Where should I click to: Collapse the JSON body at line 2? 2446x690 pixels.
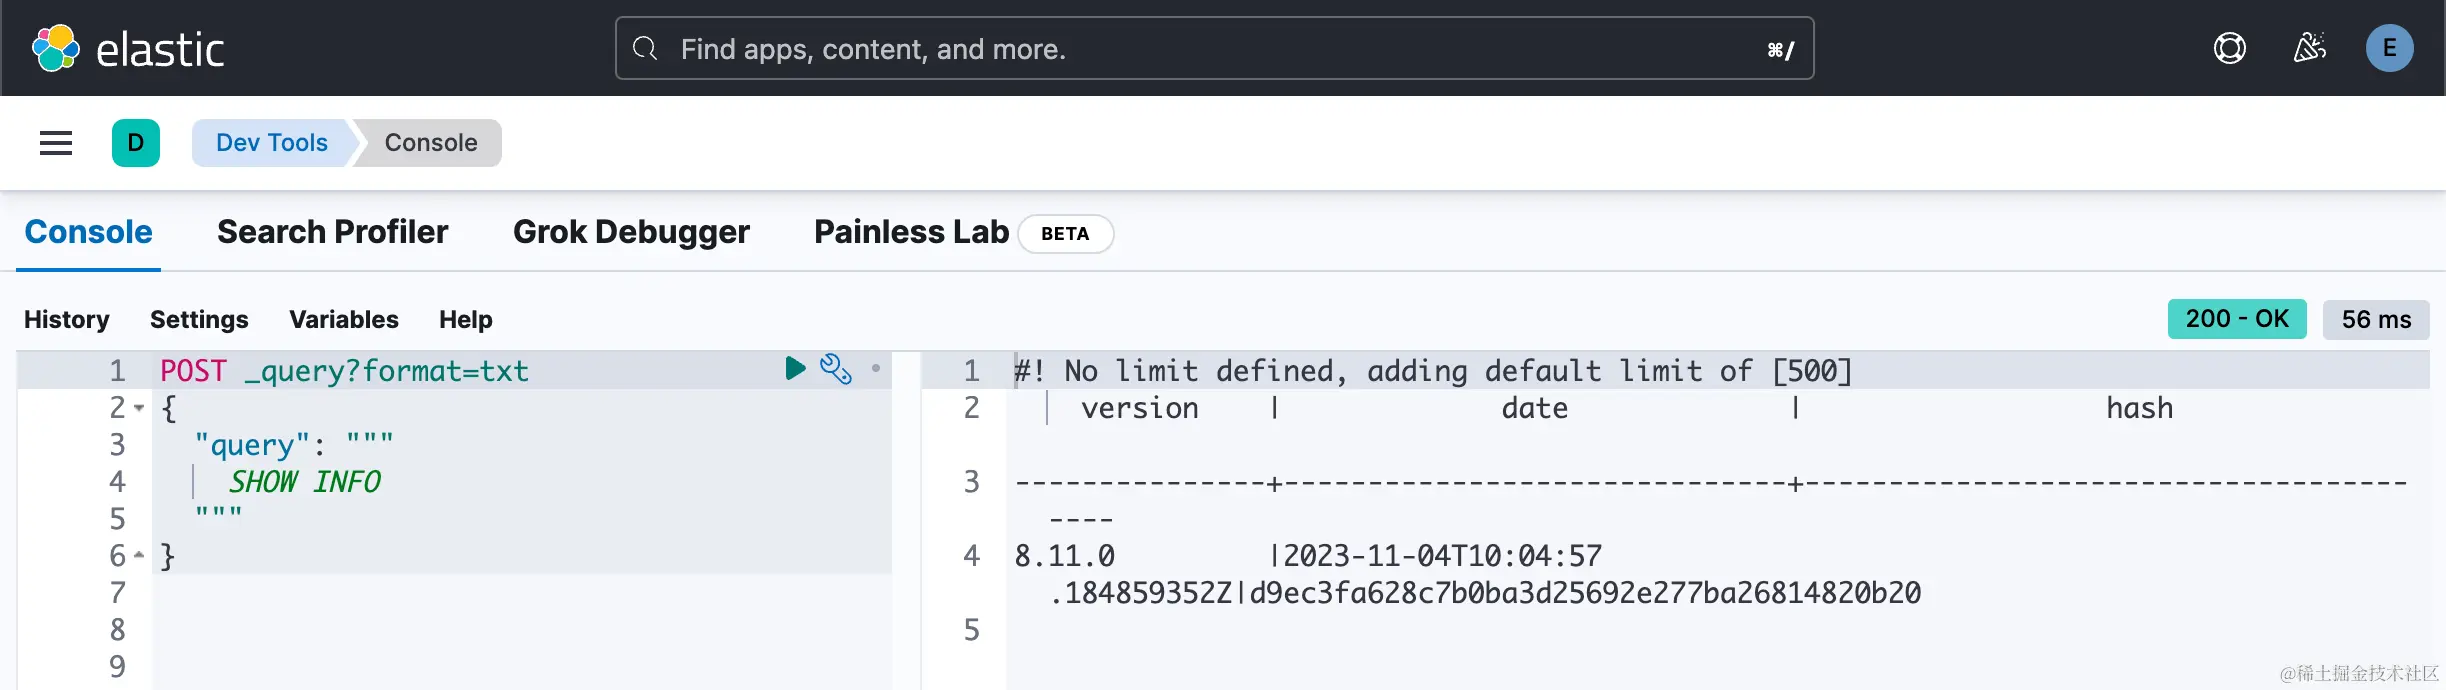(x=139, y=408)
